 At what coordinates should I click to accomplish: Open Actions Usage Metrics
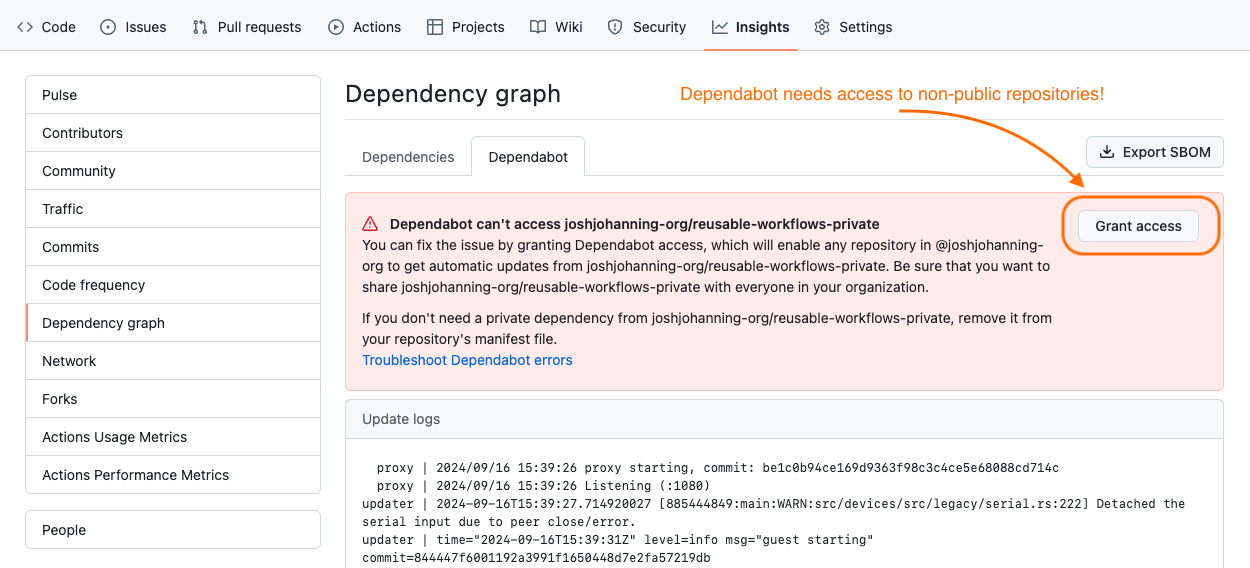pos(114,437)
